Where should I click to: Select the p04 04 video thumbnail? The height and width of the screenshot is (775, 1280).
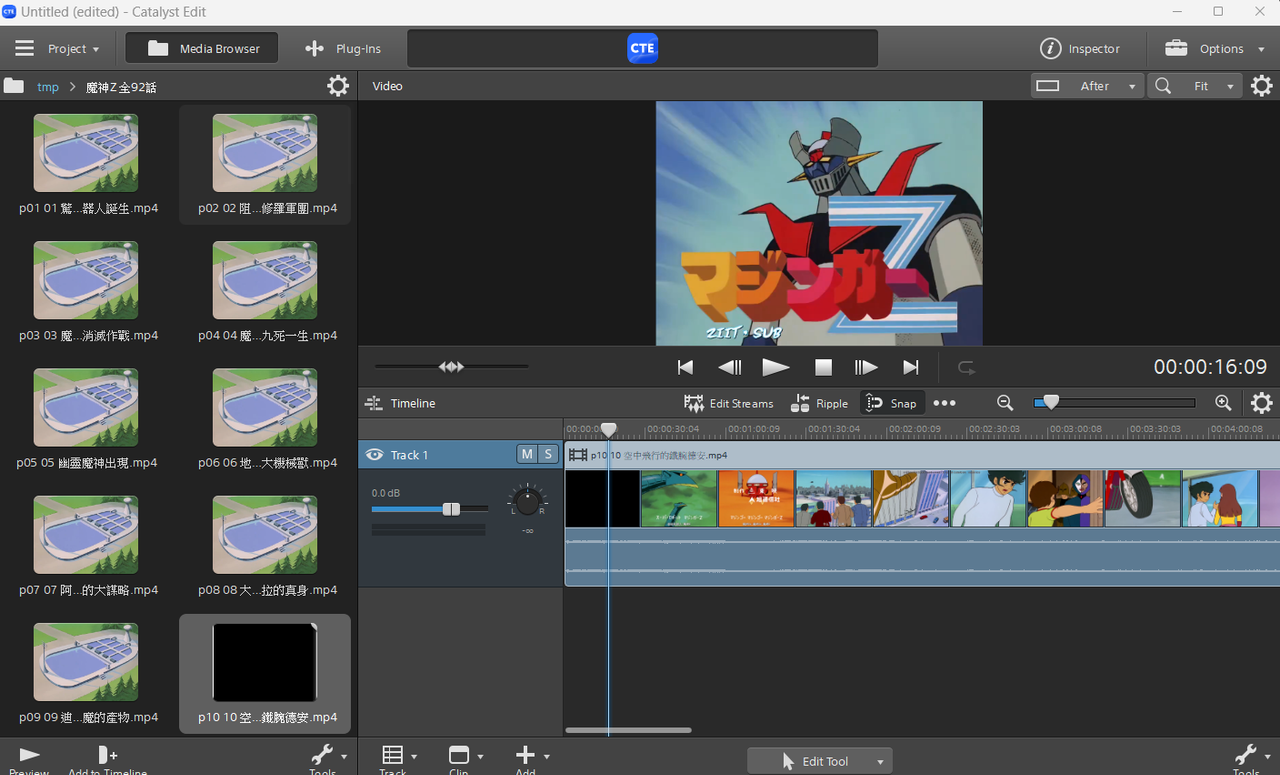point(265,280)
